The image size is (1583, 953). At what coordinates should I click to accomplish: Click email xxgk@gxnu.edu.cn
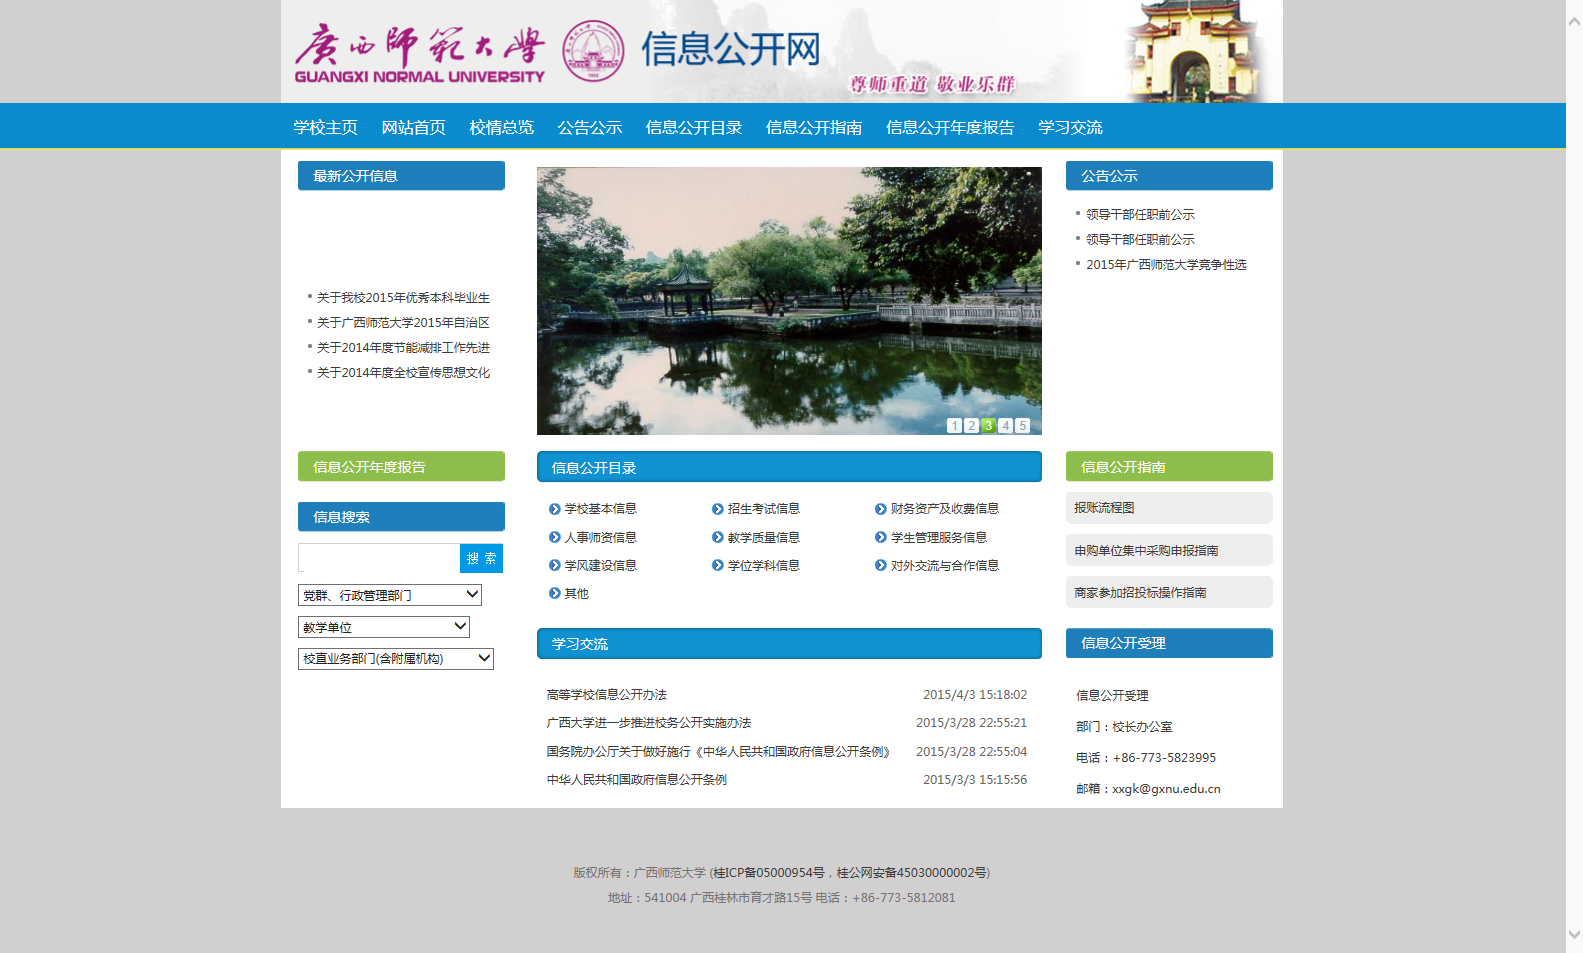tap(1166, 789)
